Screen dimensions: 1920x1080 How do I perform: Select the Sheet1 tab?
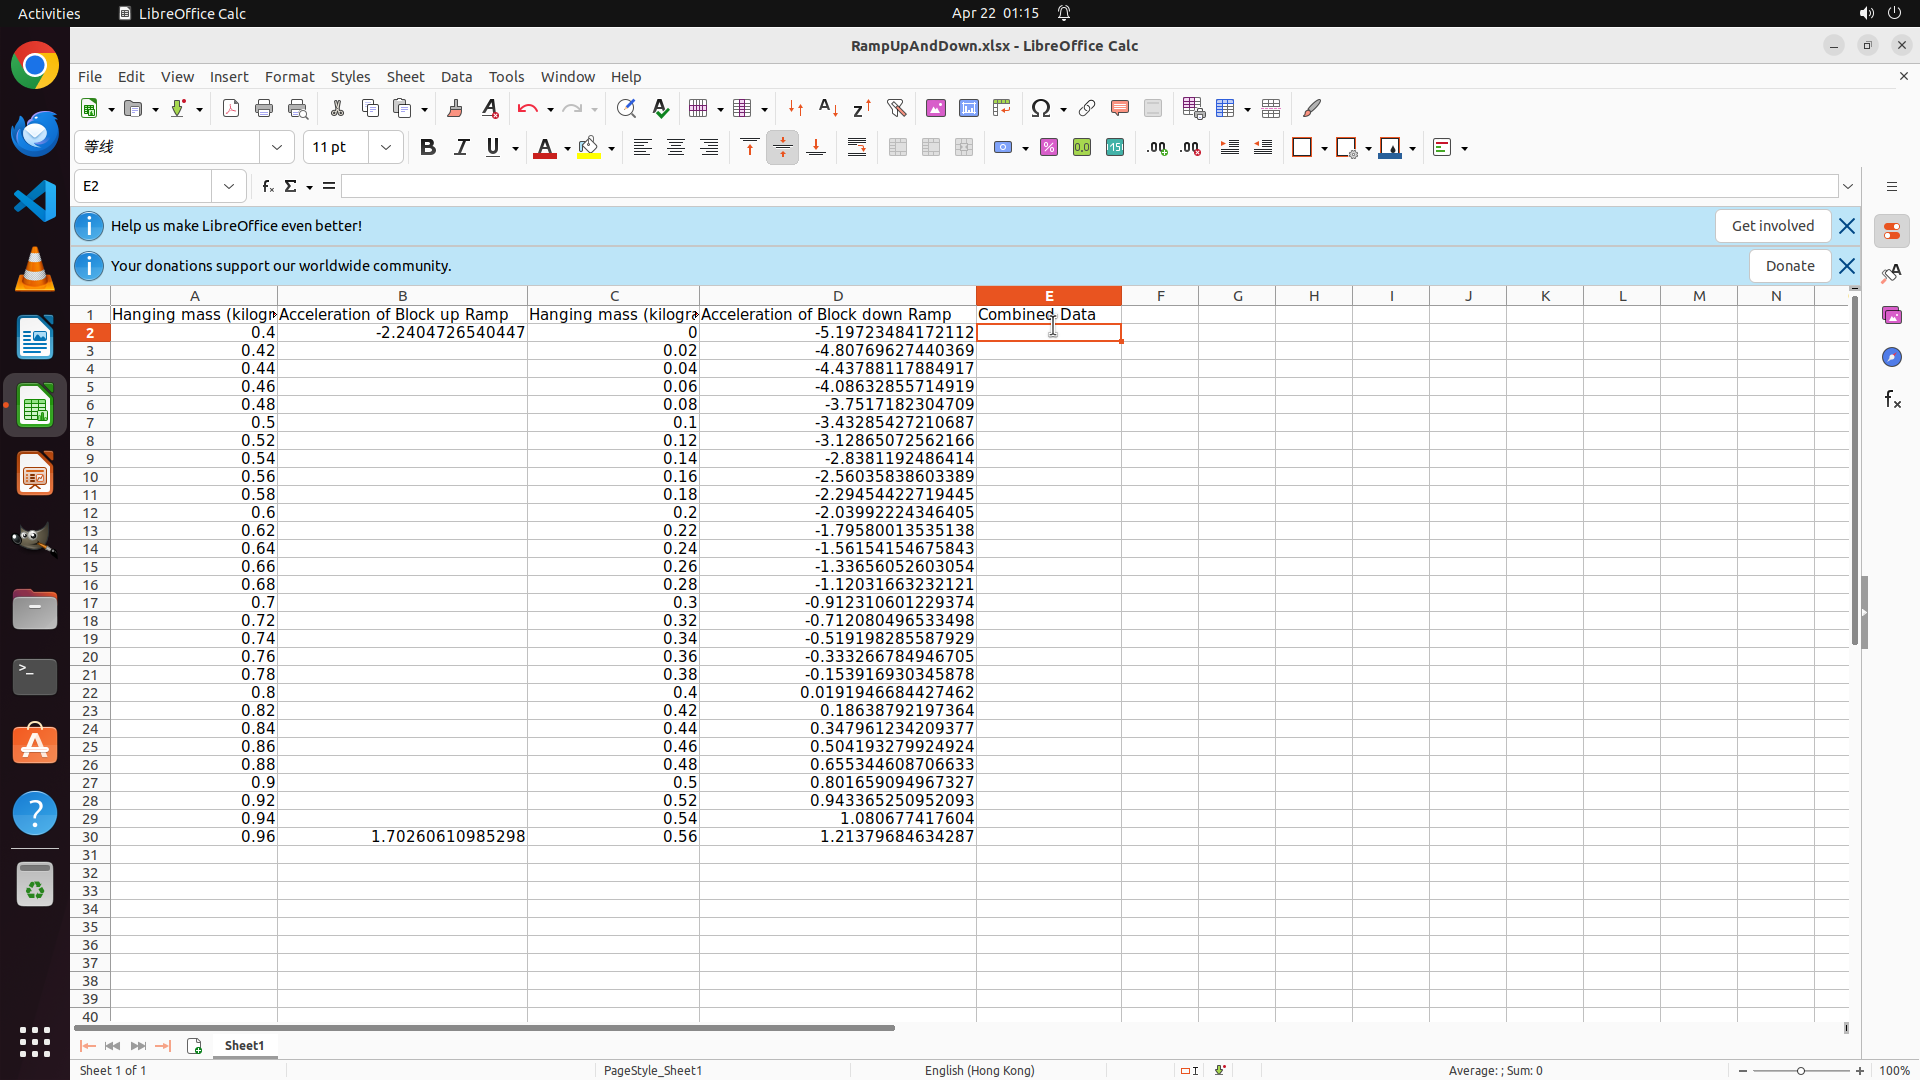[x=244, y=1045]
